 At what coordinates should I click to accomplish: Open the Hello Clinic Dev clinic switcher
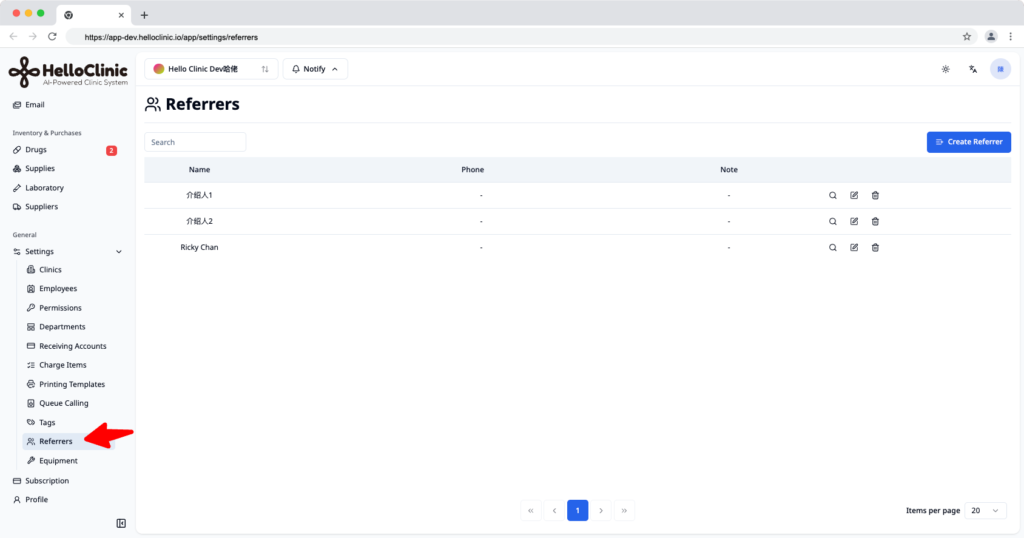[211, 69]
